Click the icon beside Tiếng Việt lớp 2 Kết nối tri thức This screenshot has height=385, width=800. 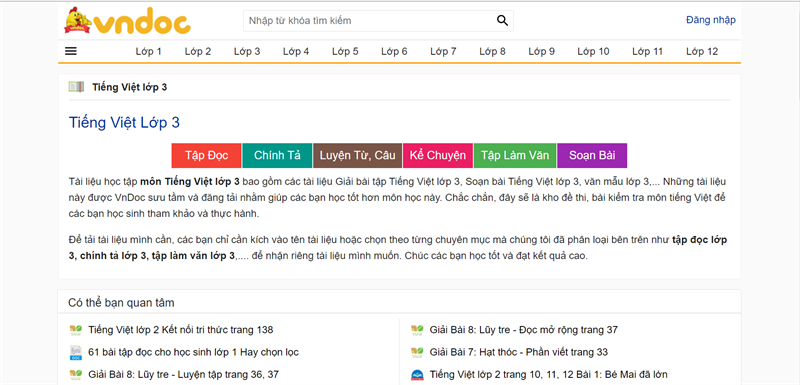[76, 330]
